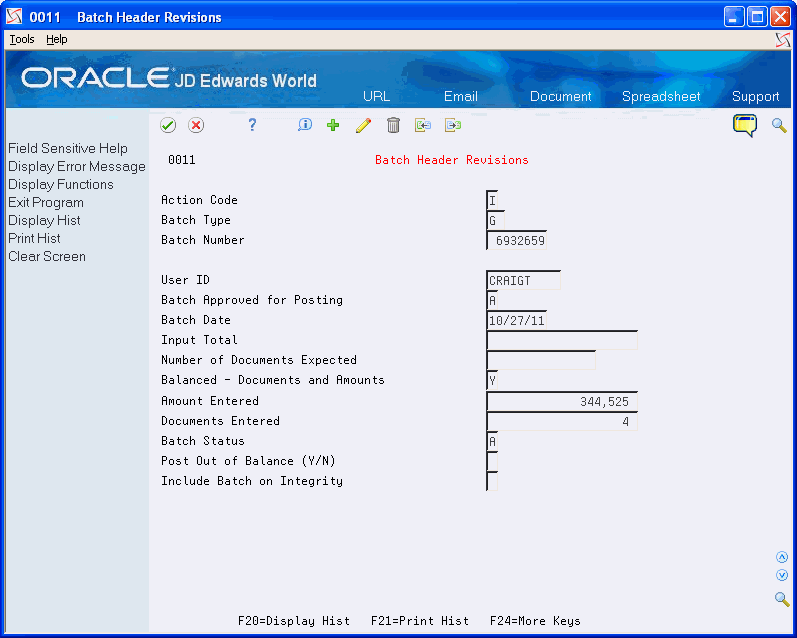Click Batch Approved for Posting field
This screenshot has height=638, width=797.
pos(492,300)
